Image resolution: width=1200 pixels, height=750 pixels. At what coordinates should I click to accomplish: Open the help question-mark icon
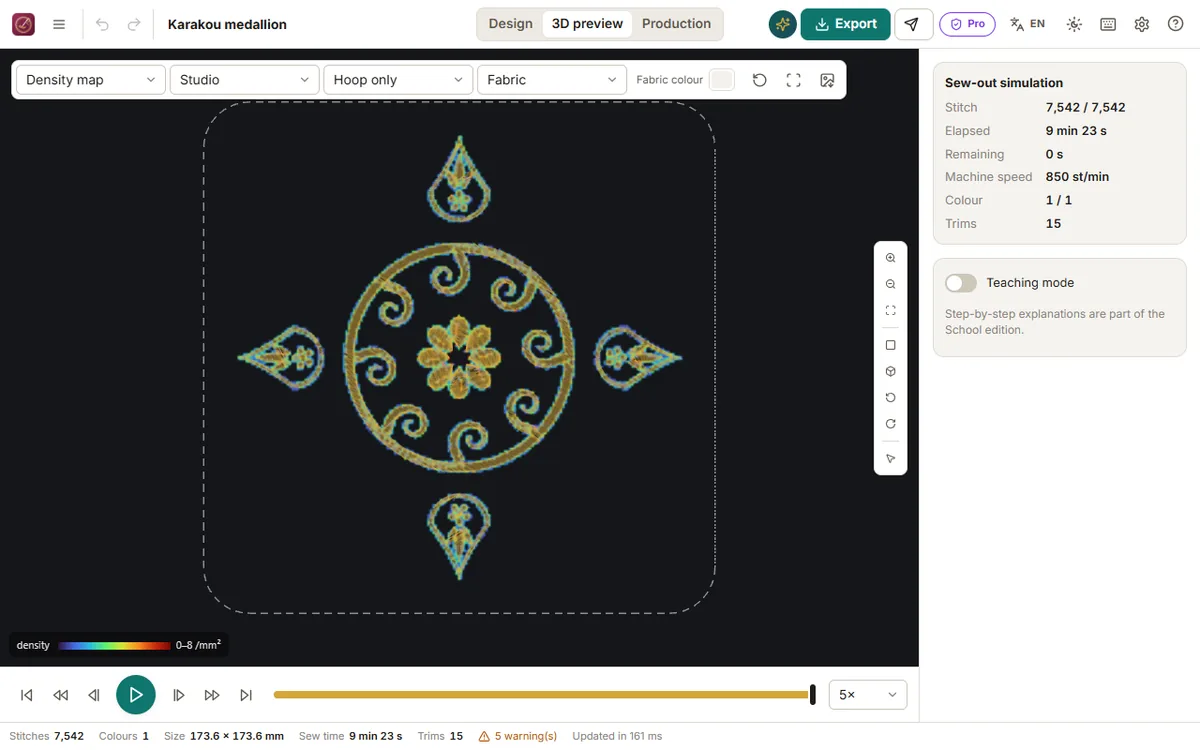click(1176, 24)
